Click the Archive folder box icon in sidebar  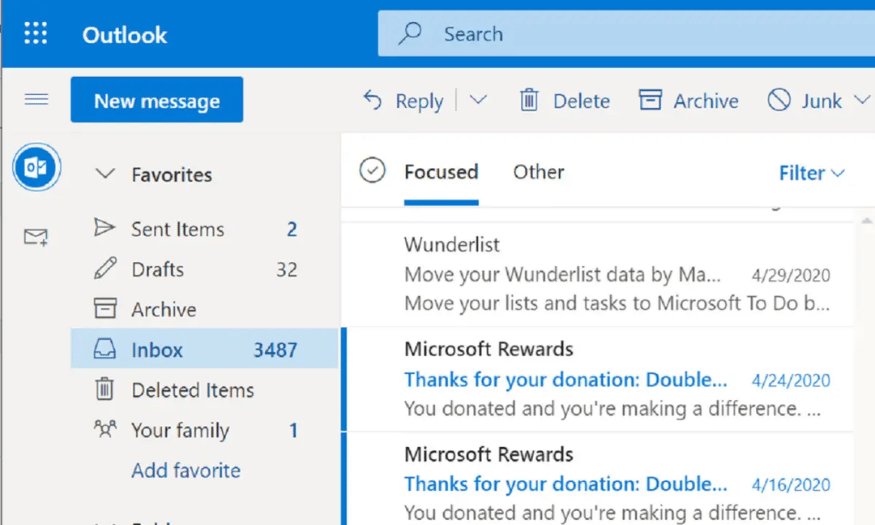105,309
